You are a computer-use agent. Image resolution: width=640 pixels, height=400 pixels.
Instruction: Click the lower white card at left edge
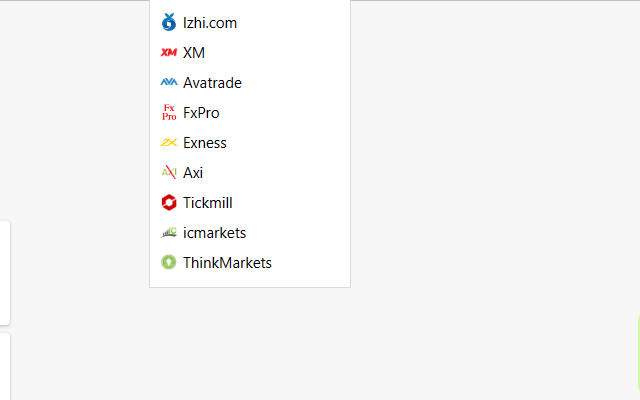click(5, 366)
